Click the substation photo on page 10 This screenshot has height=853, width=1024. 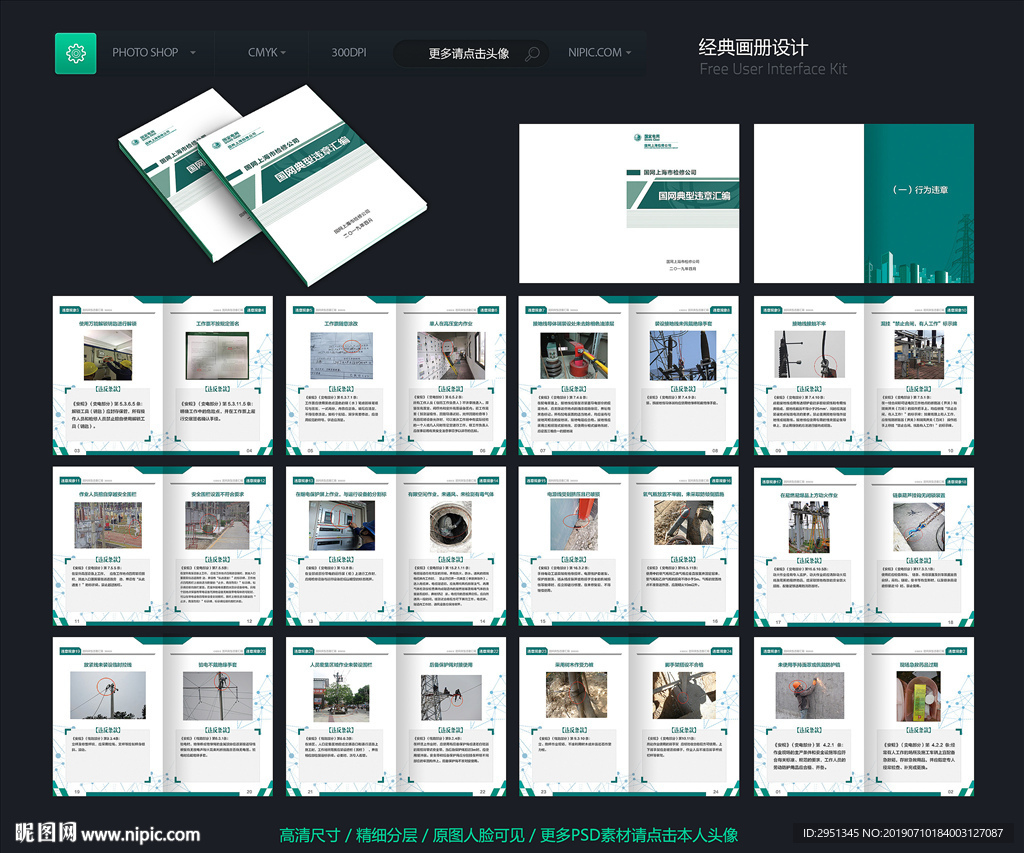919,355
